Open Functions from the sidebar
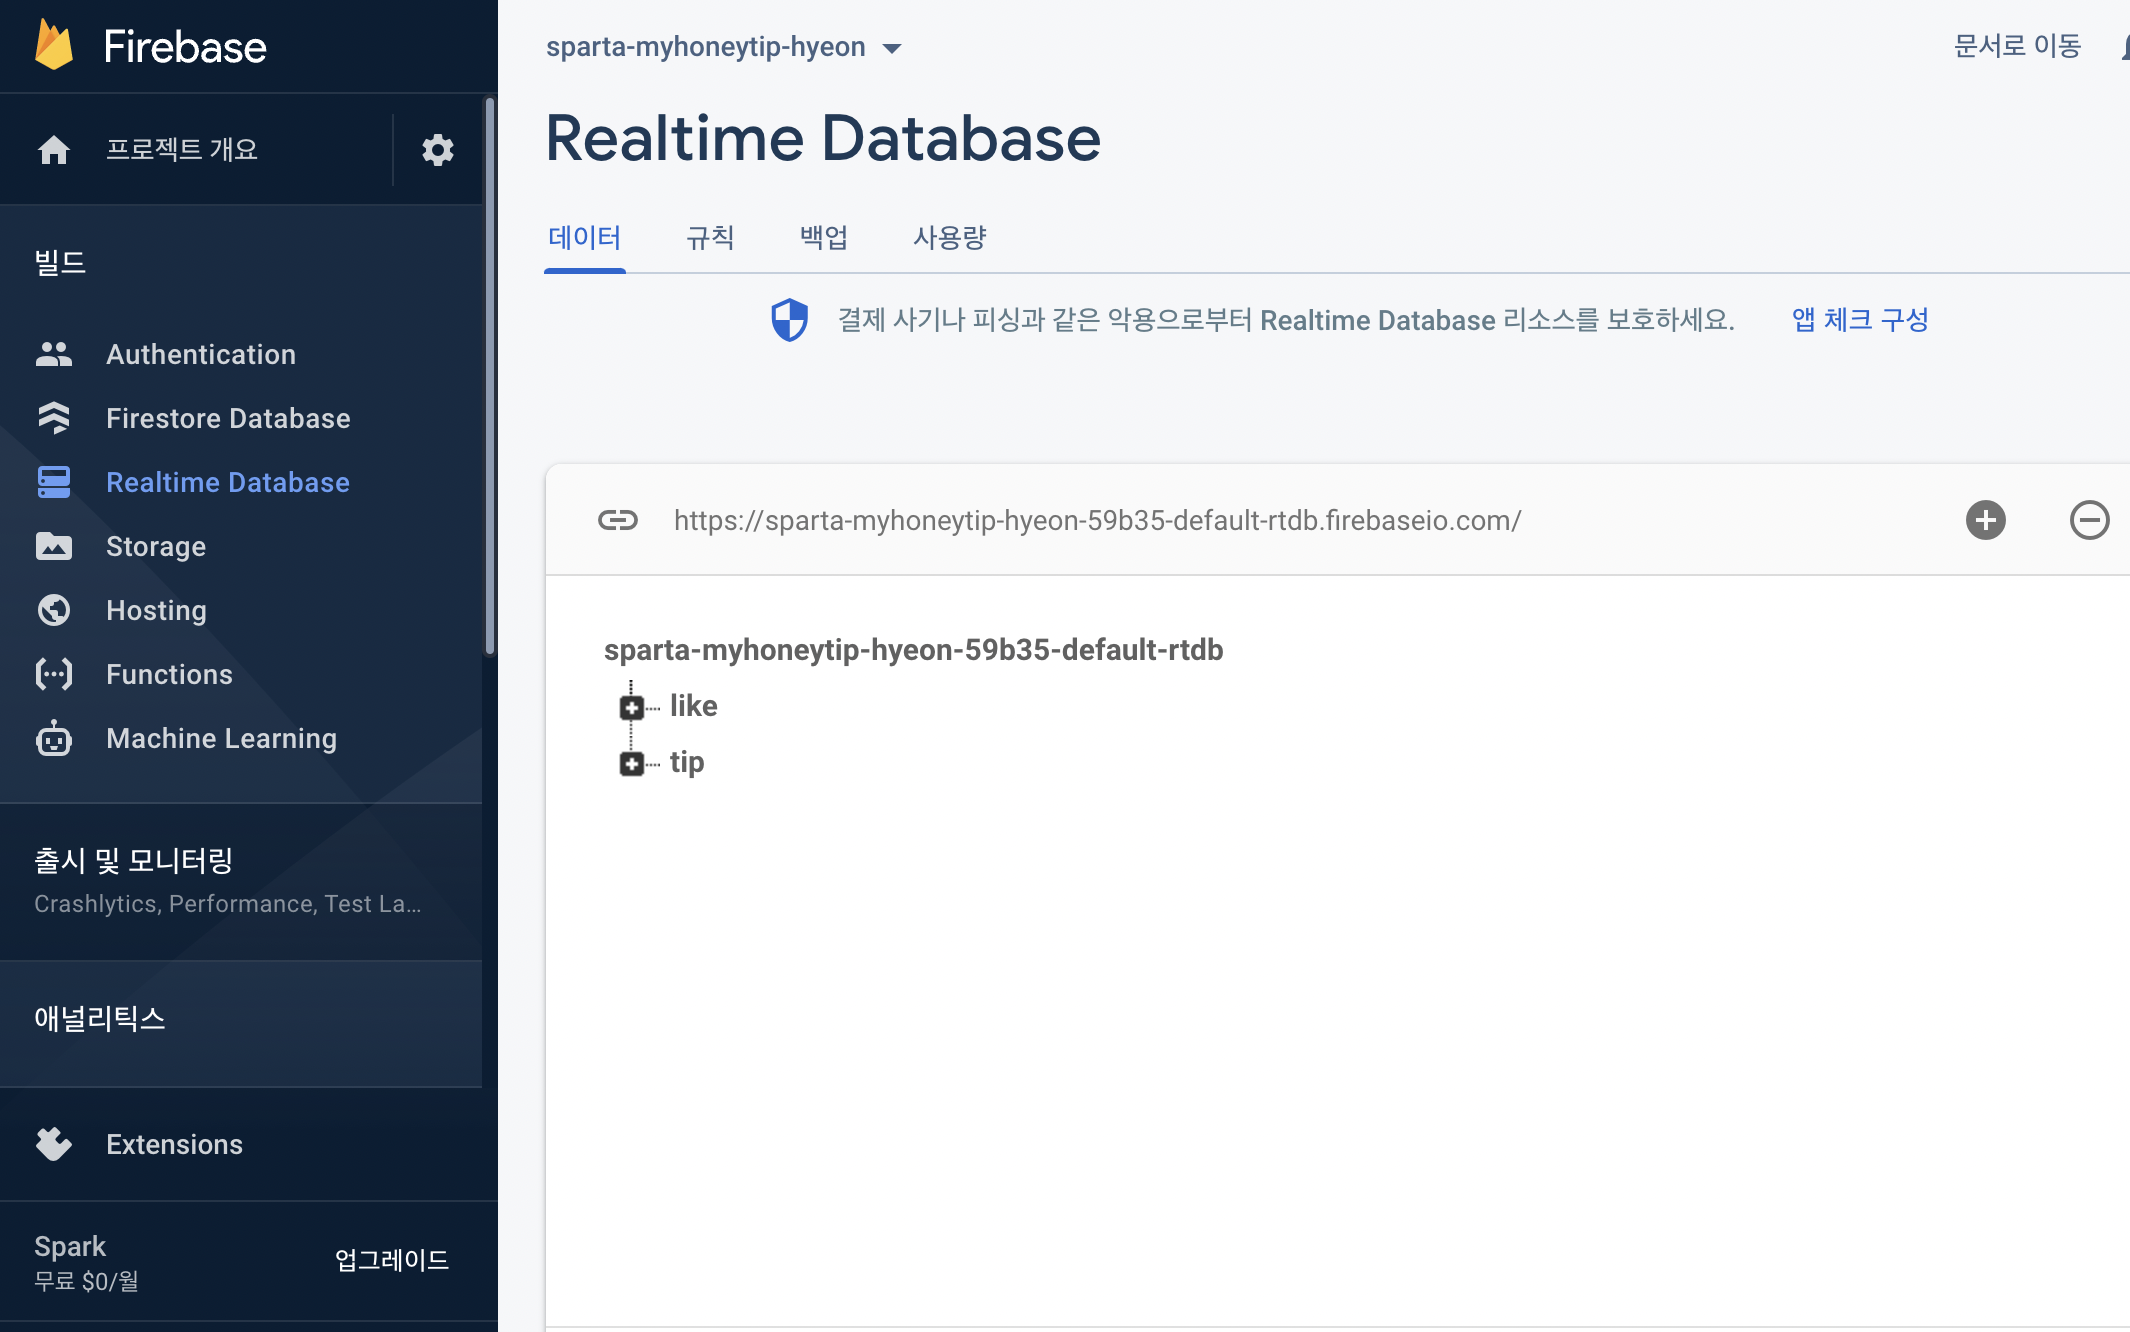The image size is (2130, 1332). 169,674
